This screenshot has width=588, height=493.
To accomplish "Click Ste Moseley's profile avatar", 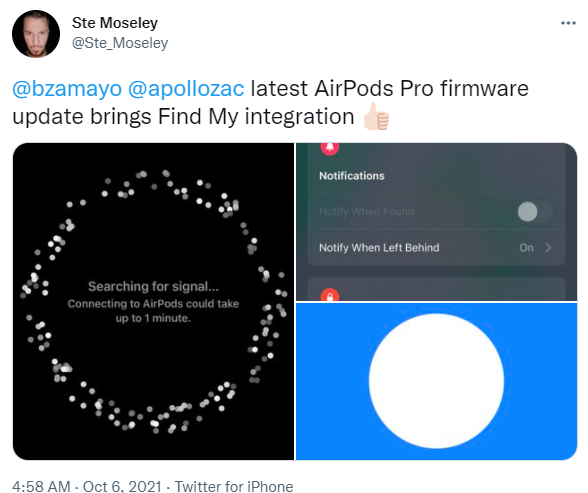I will (x=36, y=34).
